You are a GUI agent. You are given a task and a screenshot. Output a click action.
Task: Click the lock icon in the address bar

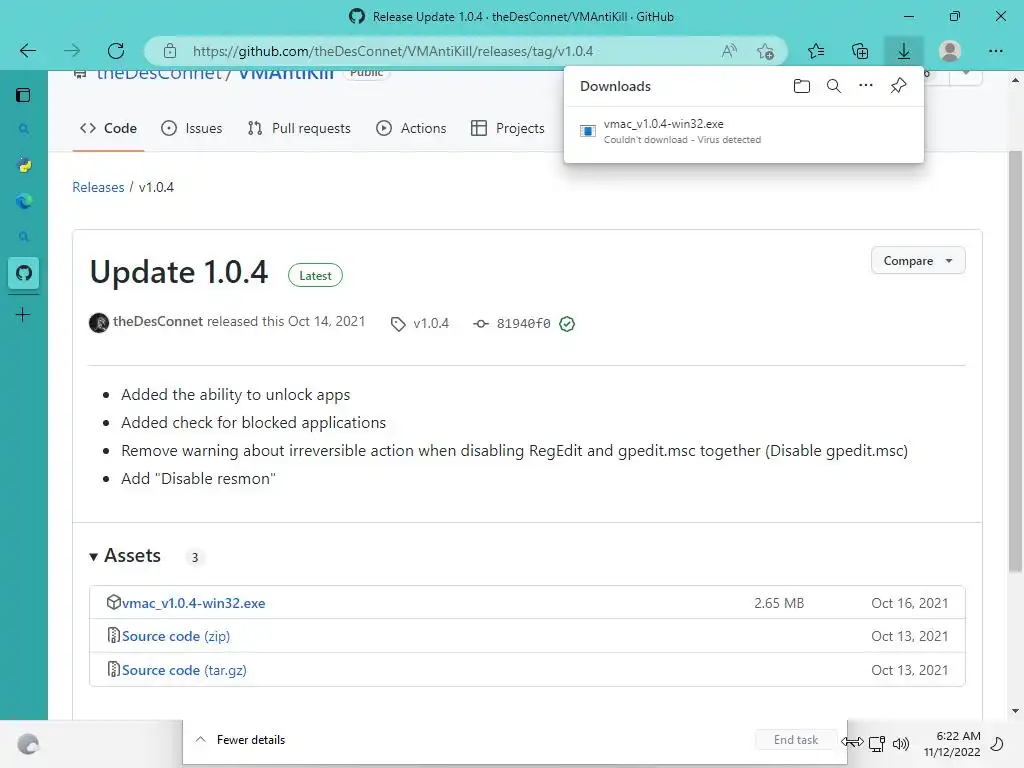click(x=170, y=51)
